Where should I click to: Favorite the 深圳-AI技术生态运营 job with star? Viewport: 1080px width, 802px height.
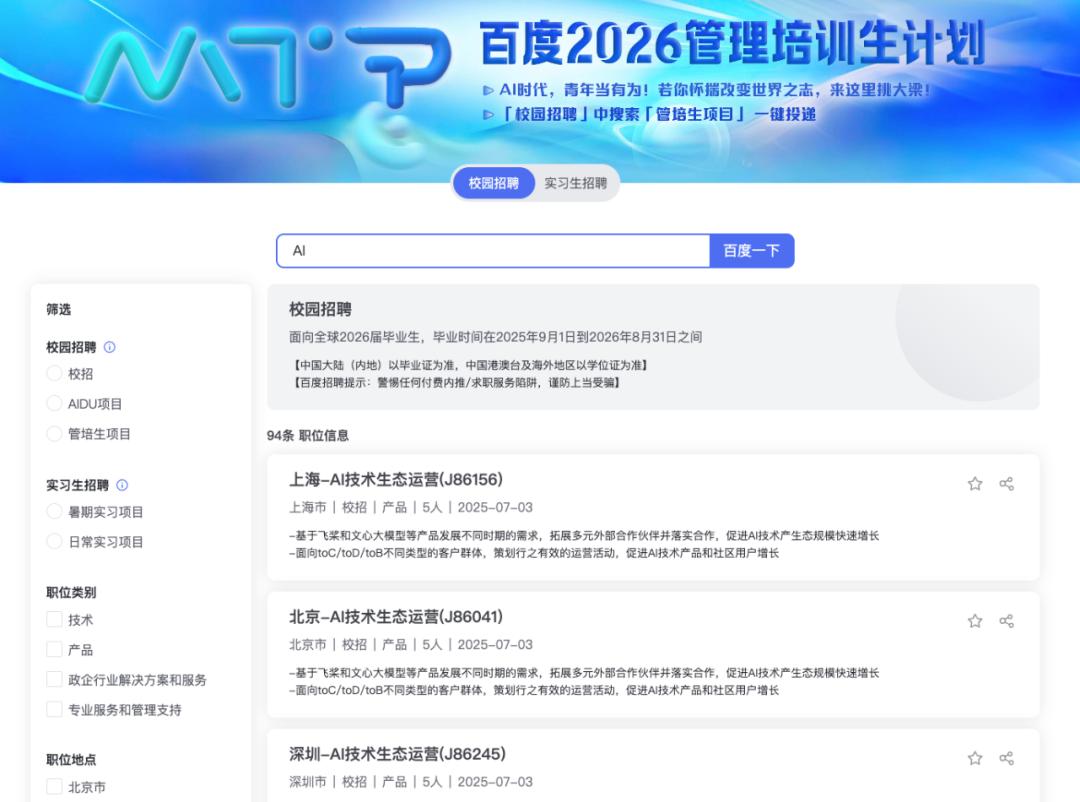975,758
